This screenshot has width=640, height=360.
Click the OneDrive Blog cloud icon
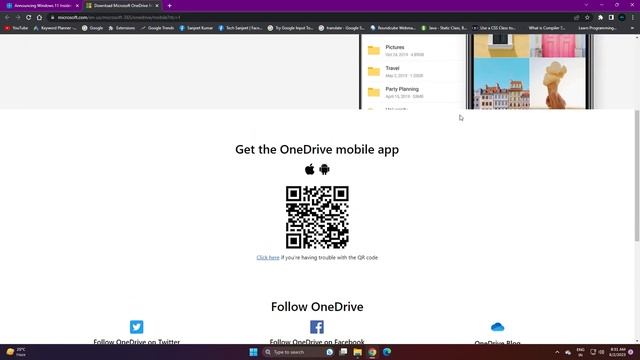tap(497, 327)
